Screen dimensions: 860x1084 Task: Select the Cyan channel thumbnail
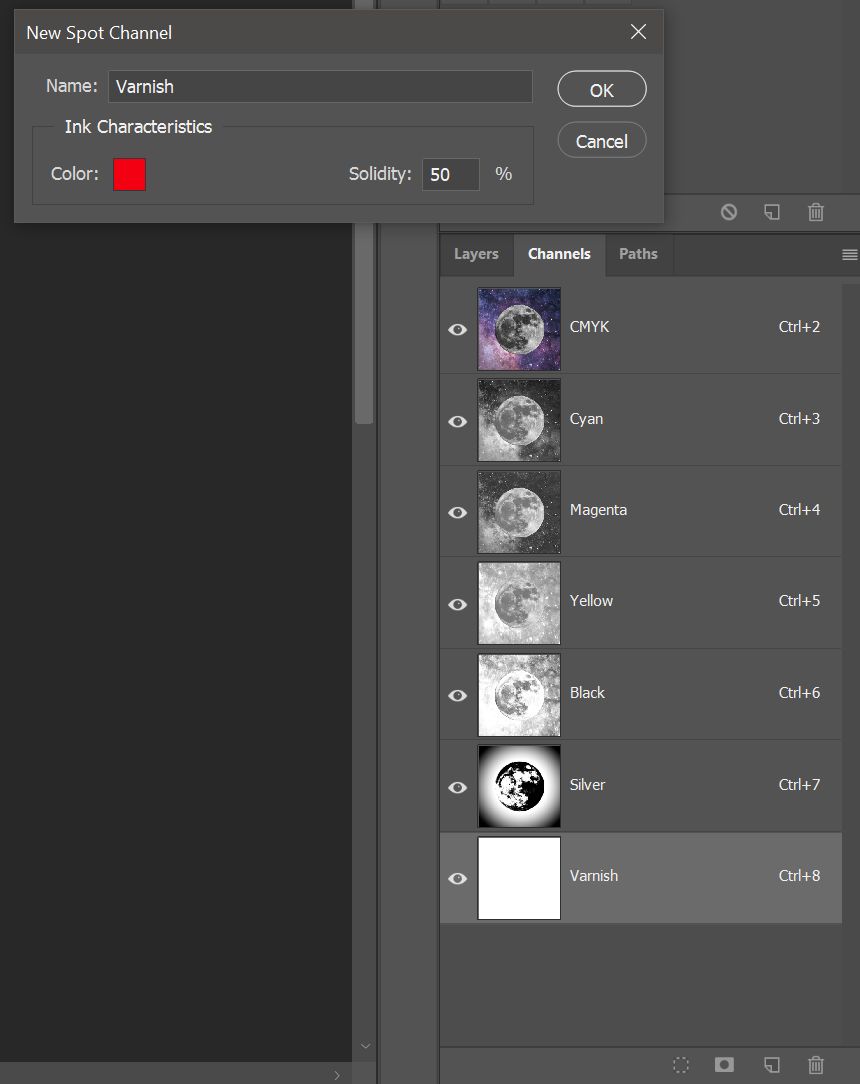pos(519,420)
